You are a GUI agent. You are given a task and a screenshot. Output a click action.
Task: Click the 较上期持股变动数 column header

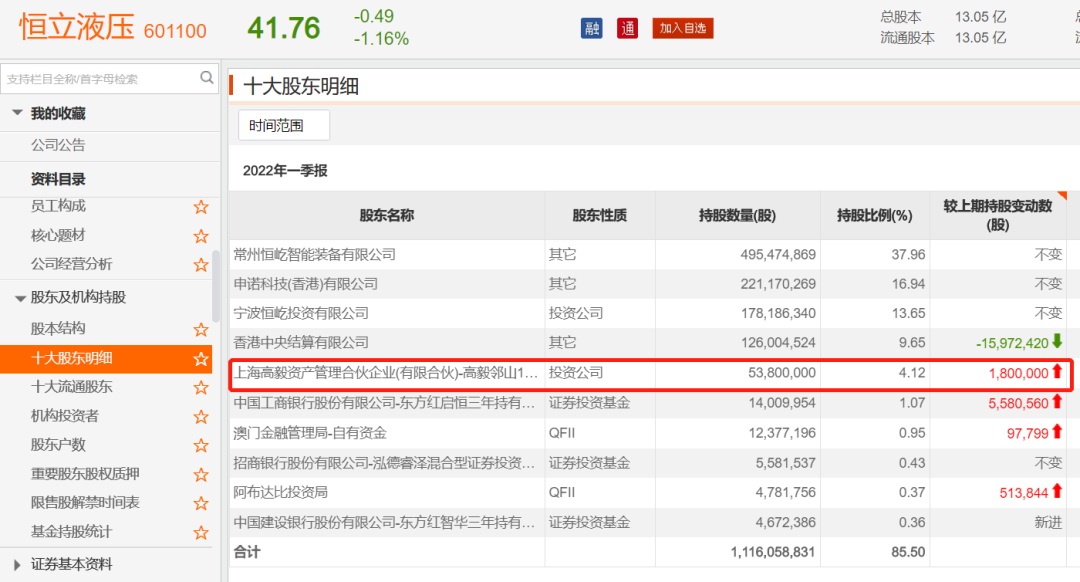[x=997, y=216]
